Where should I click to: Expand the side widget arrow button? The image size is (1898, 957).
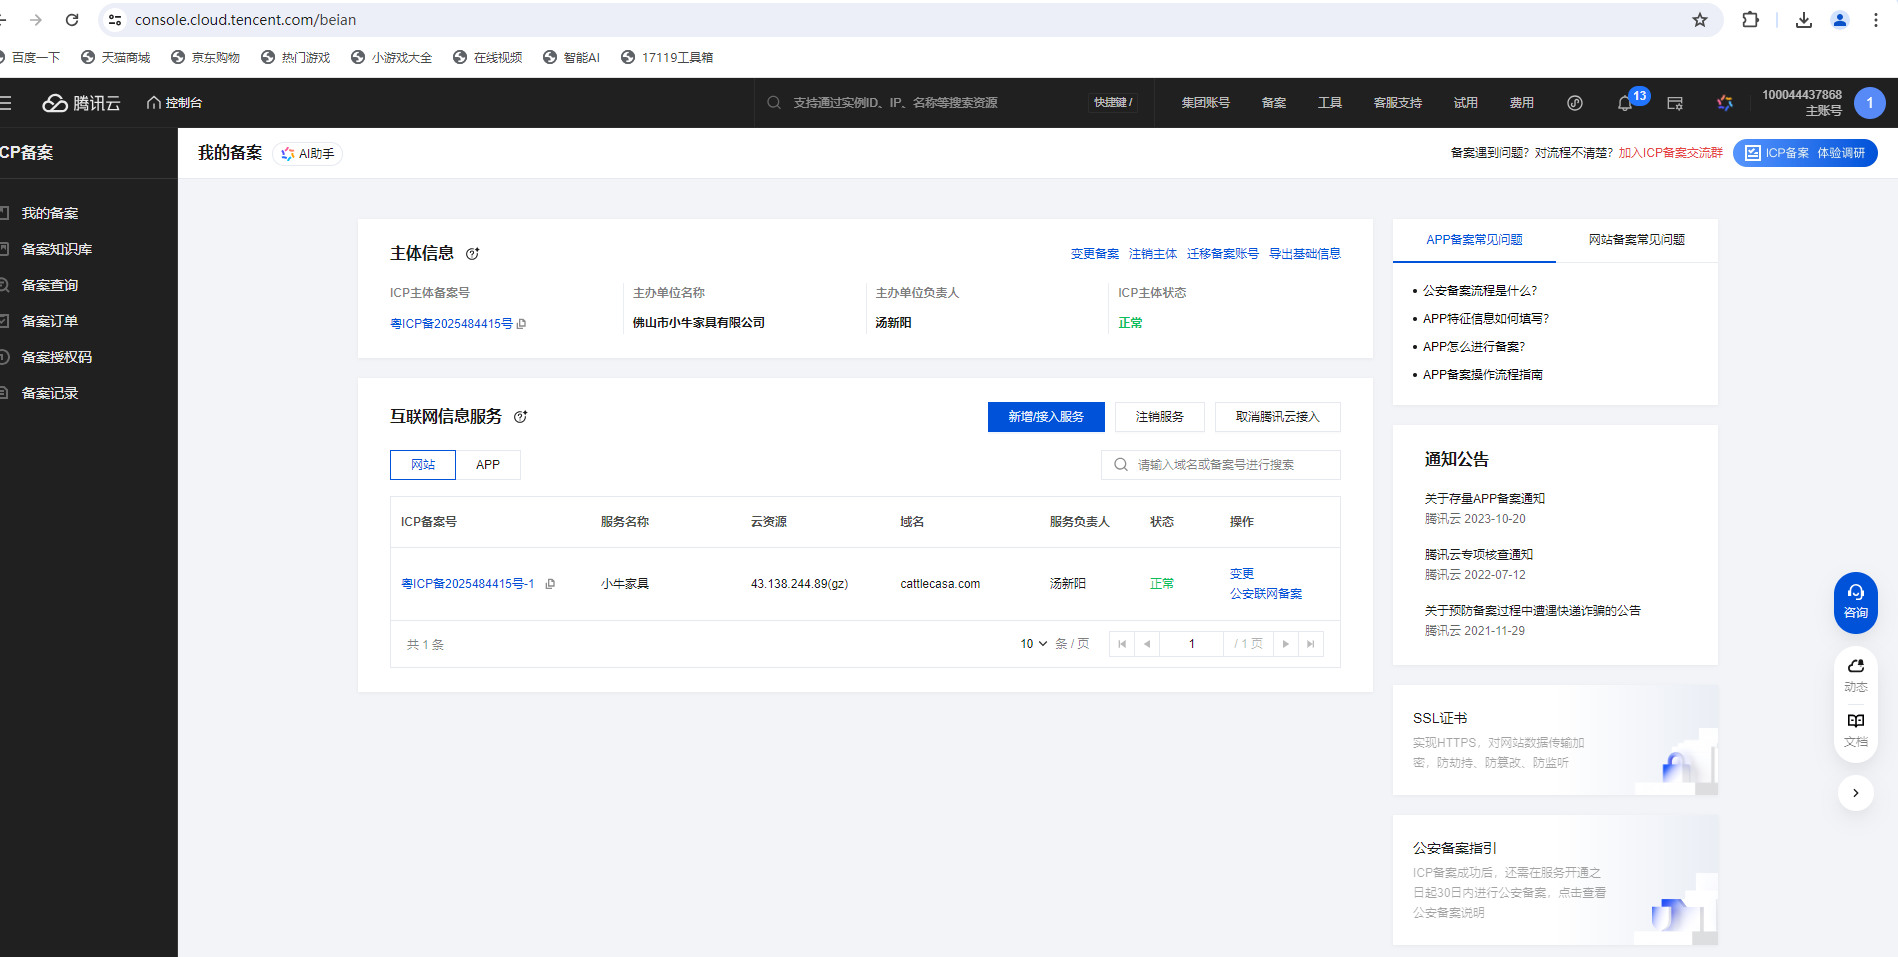click(x=1856, y=793)
